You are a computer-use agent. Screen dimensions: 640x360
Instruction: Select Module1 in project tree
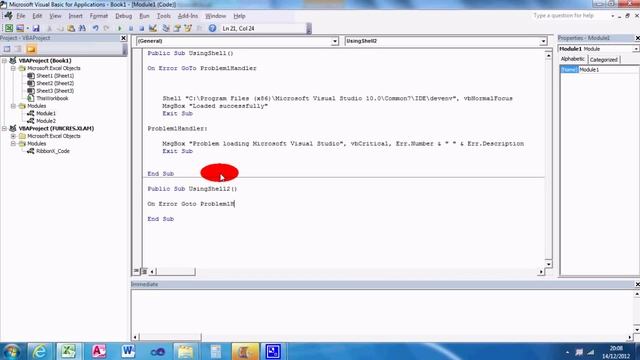point(46,113)
